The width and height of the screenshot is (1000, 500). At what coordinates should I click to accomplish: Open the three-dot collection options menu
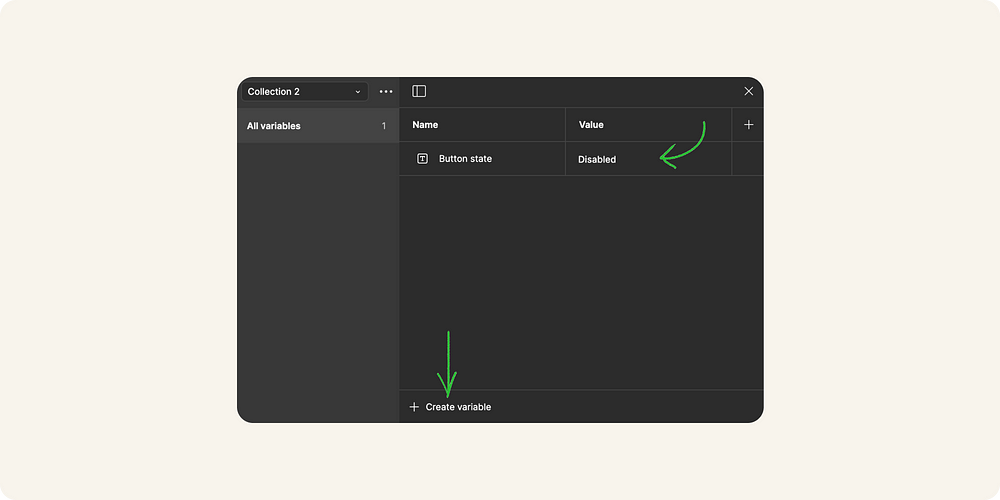coord(386,91)
